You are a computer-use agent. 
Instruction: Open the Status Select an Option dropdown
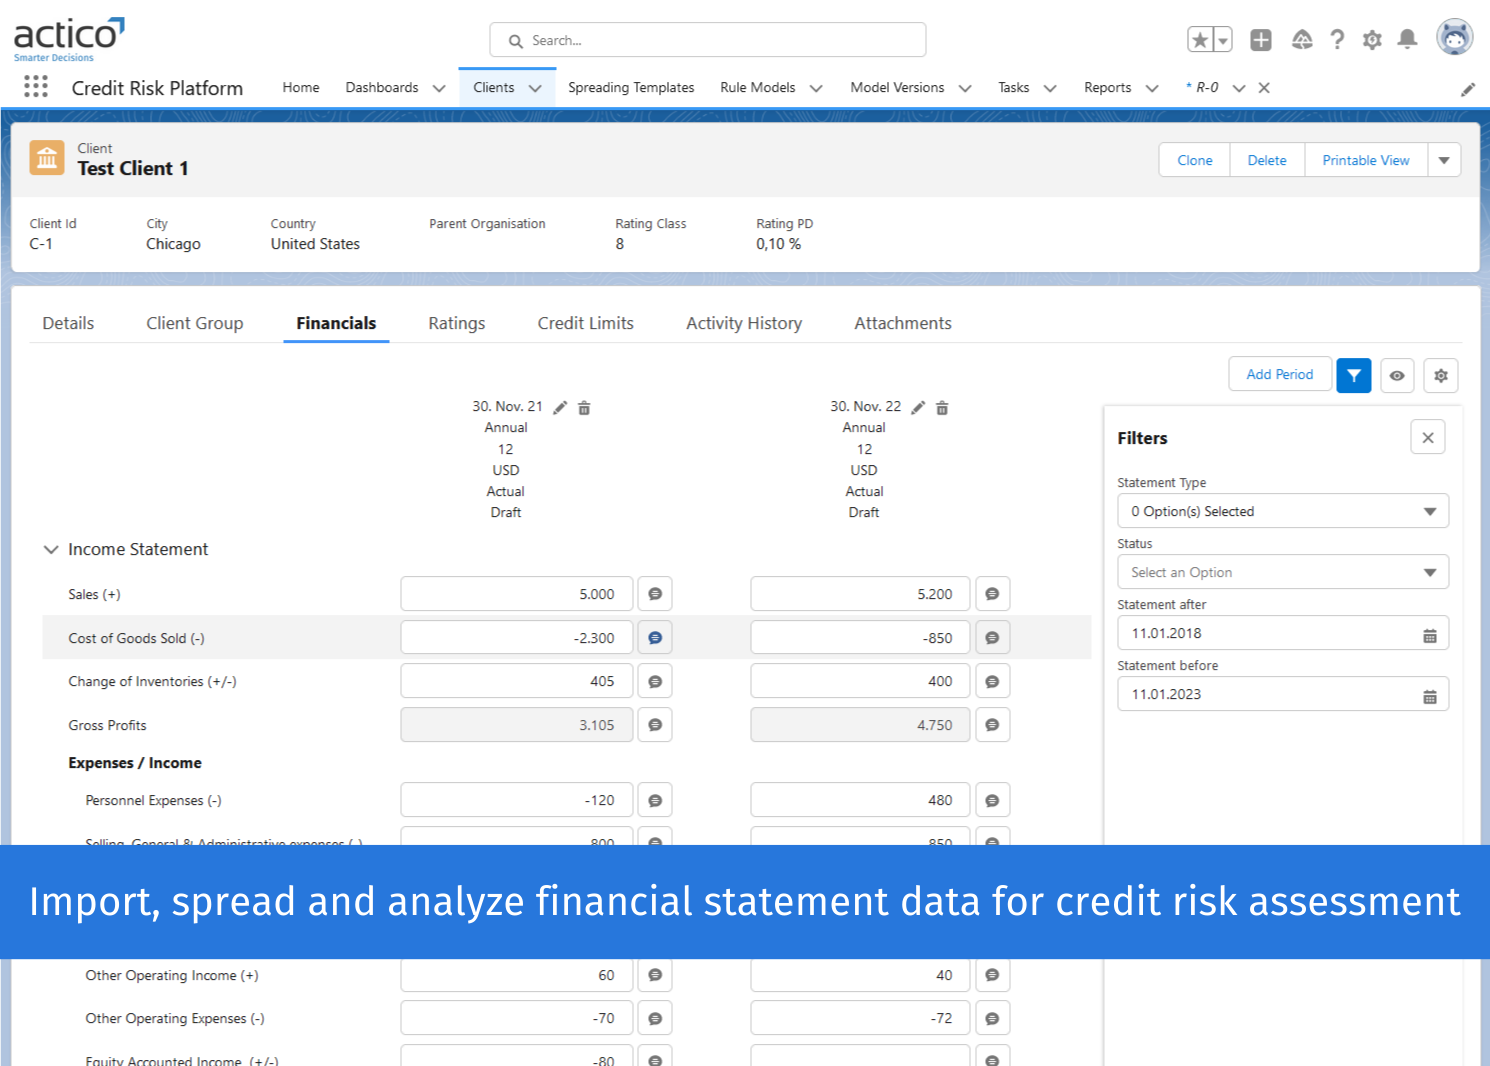1429,571
